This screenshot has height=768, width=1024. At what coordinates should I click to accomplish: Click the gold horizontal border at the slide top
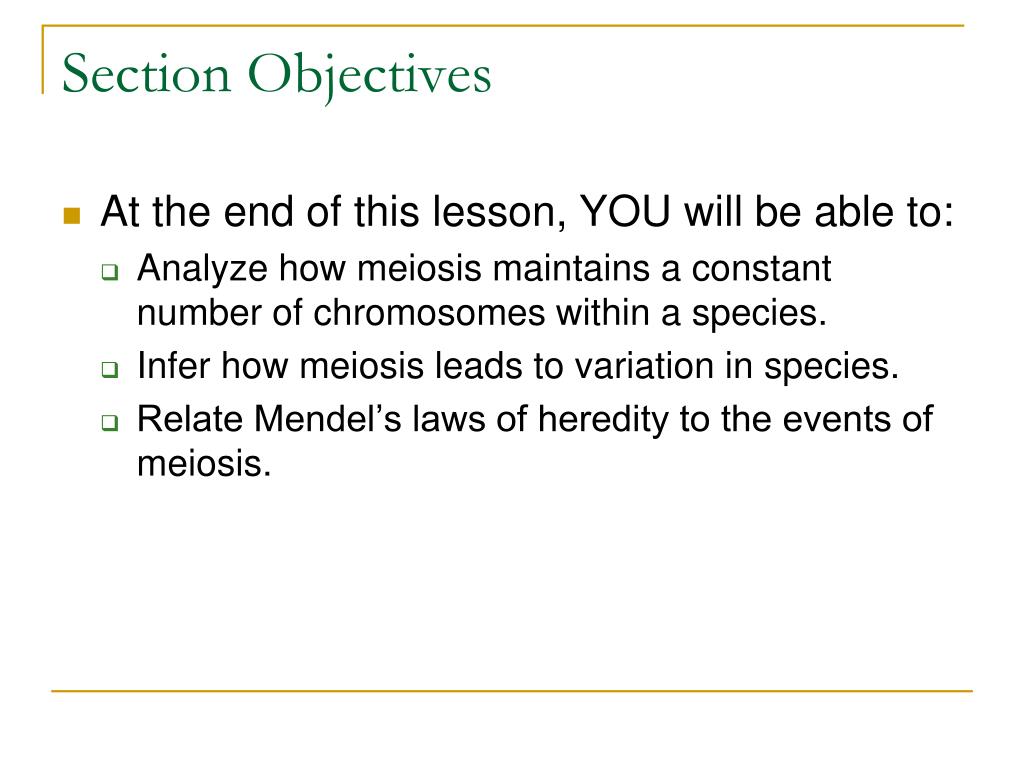(x=503, y=25)
